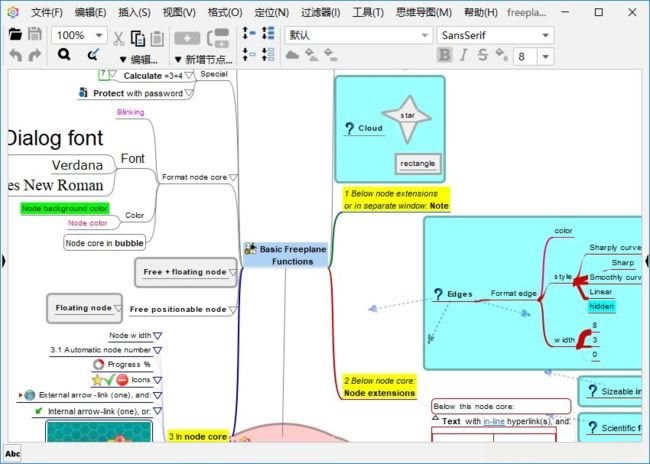Unfold the Format node core node triangle
650x464 pixels.
pos(233,177)
